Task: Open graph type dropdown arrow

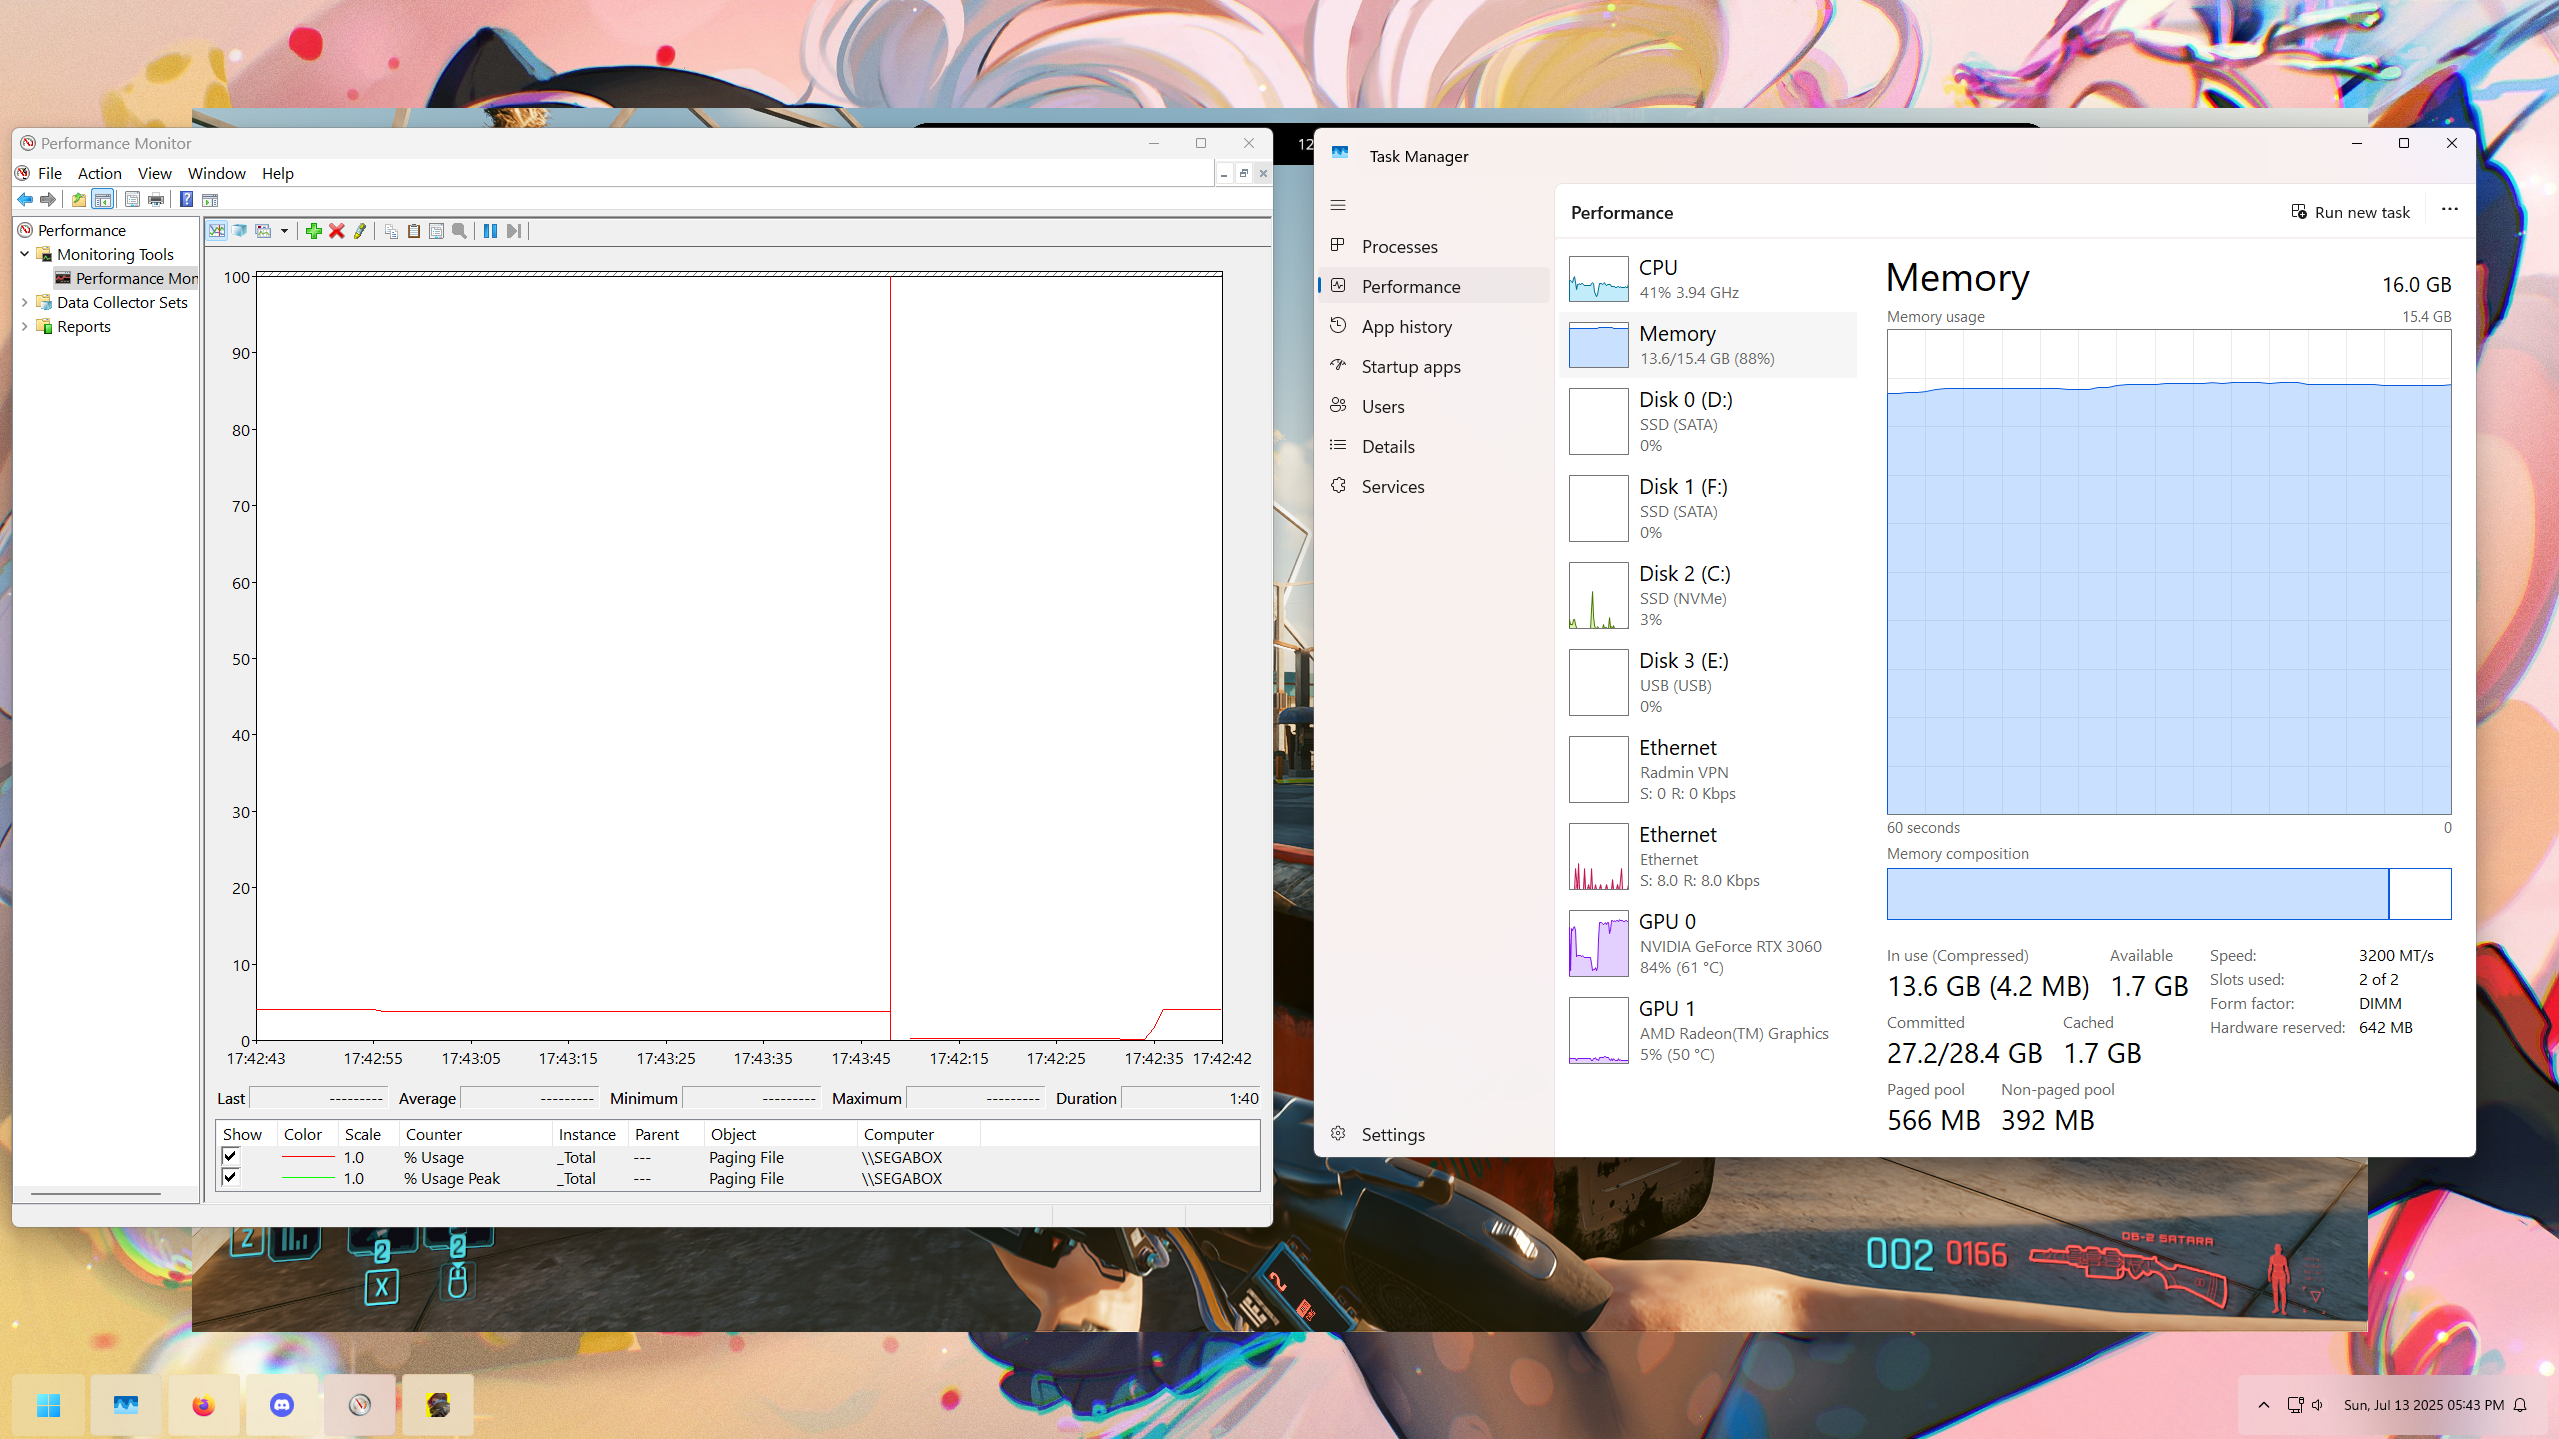Action: tap(285, 231)
